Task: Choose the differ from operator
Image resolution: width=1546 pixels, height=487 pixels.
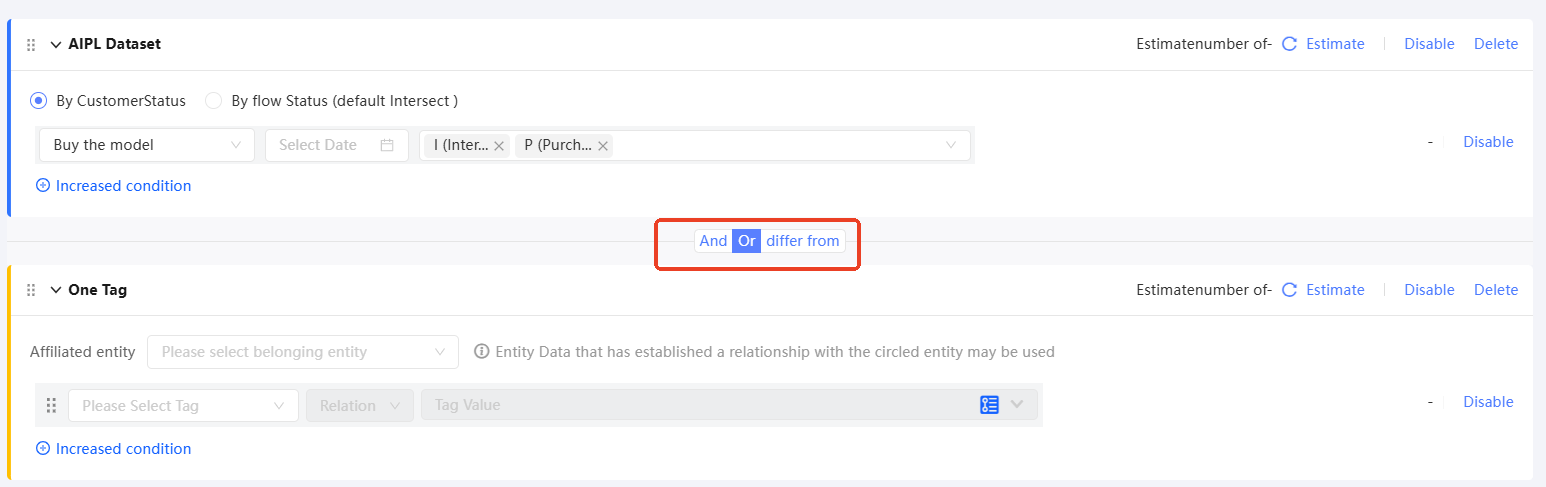Action: click(x=802, y=241)
